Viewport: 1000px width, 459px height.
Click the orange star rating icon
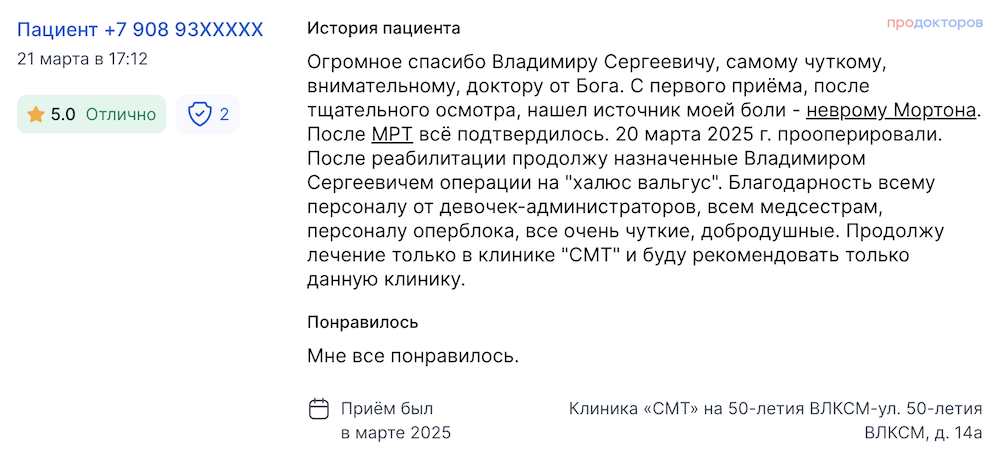pos(36,114)
